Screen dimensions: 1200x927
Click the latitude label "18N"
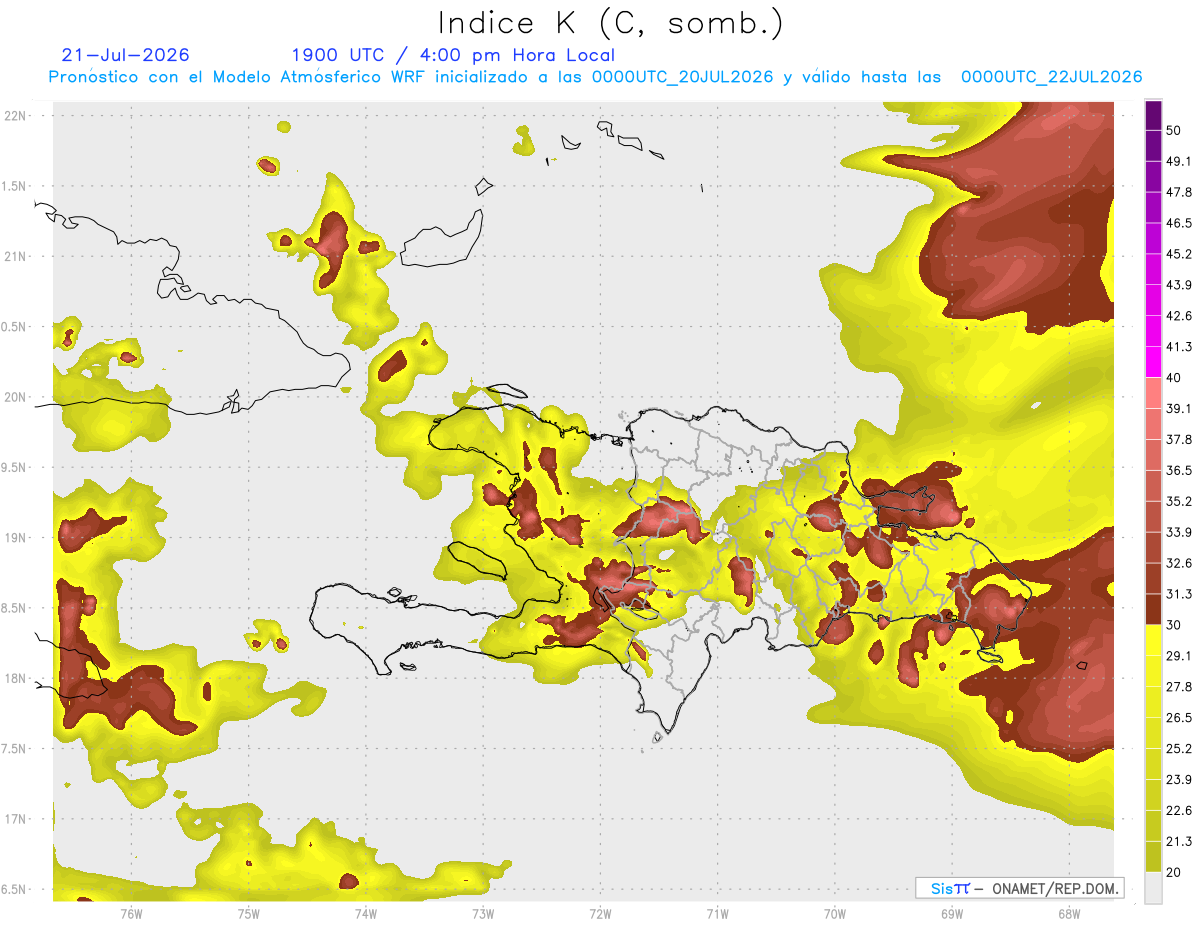pos(15,679)
